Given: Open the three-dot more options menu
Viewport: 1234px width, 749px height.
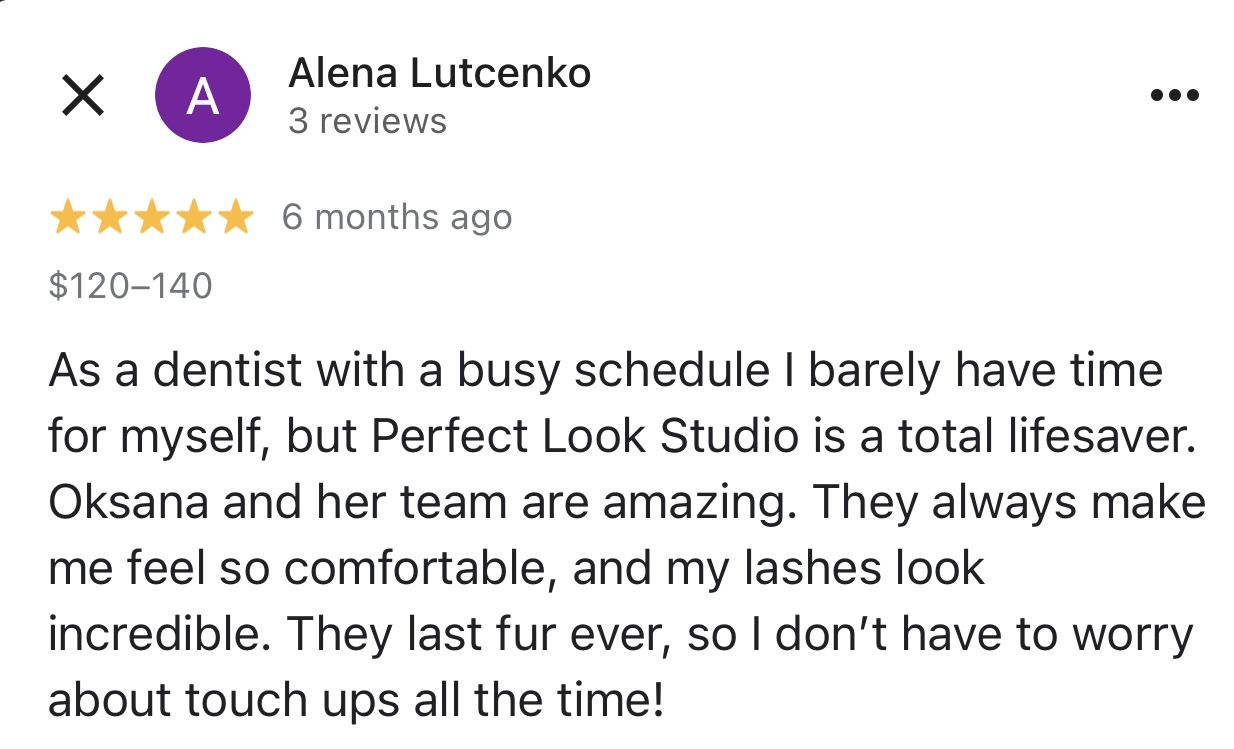Looking at the screenshot, I should point(1174,96).
